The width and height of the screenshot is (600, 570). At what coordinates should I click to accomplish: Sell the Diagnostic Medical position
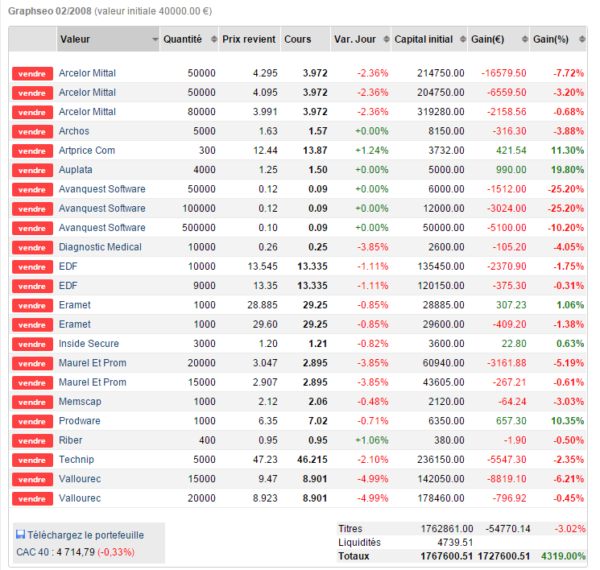tap(33, 248)
